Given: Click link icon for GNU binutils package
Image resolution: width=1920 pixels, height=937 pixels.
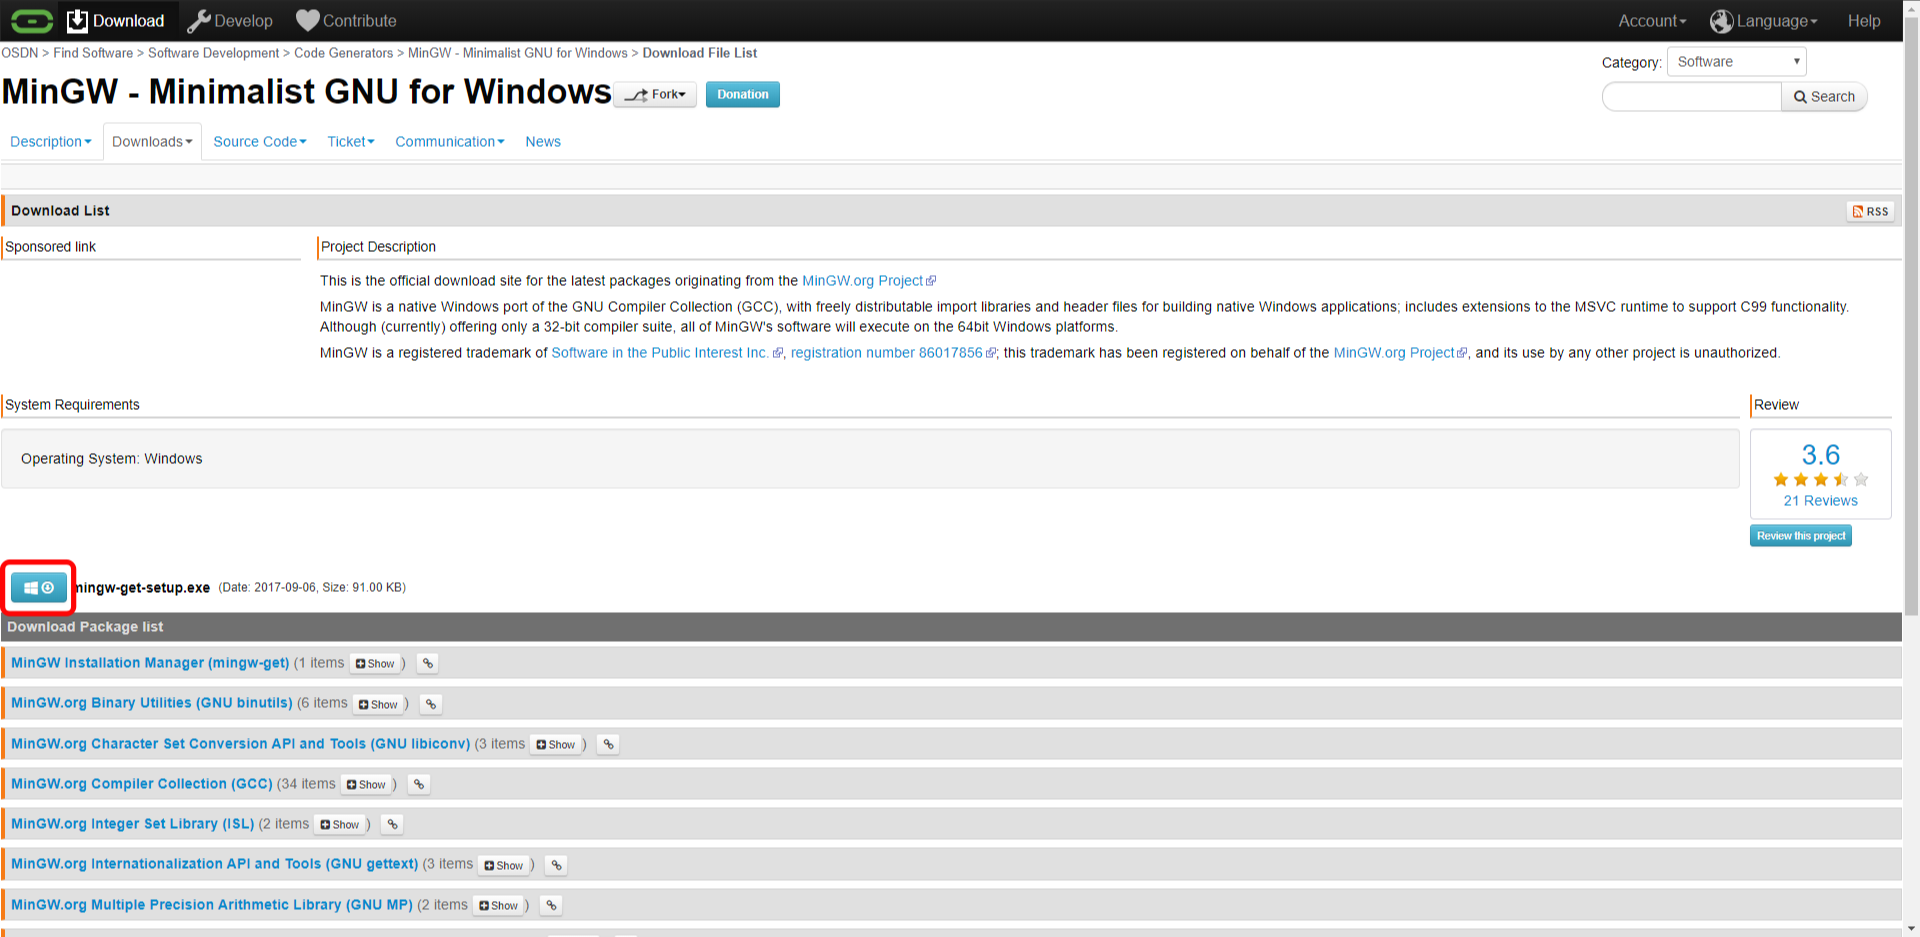Looking at the screenshot, I should [431, 705].
